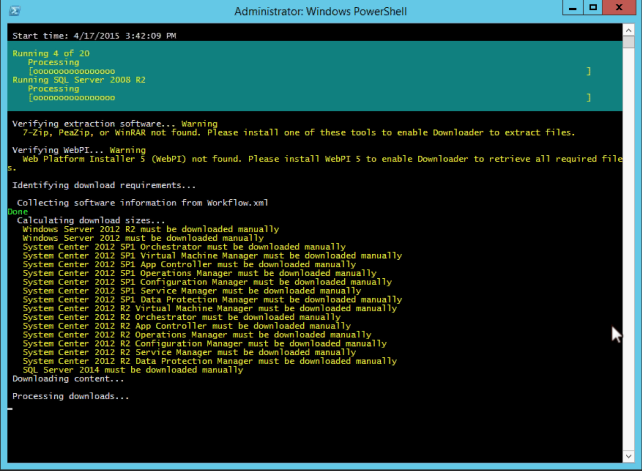642x471 pixels.
Task: Click the 'R2 Data Protection Manager' line
Action: click(x=210, y=361)
